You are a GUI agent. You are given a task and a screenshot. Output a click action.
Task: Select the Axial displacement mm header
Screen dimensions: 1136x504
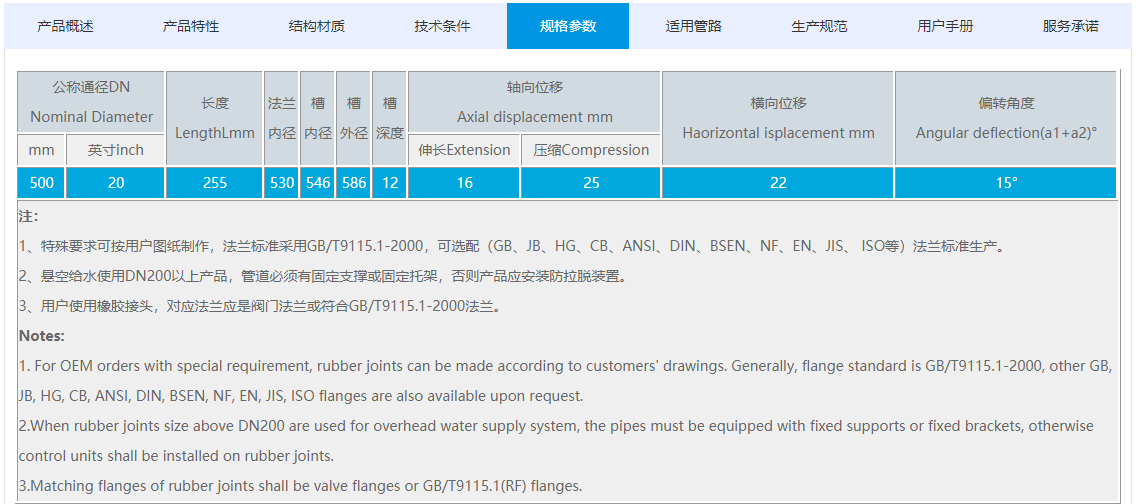click(534, 102)
